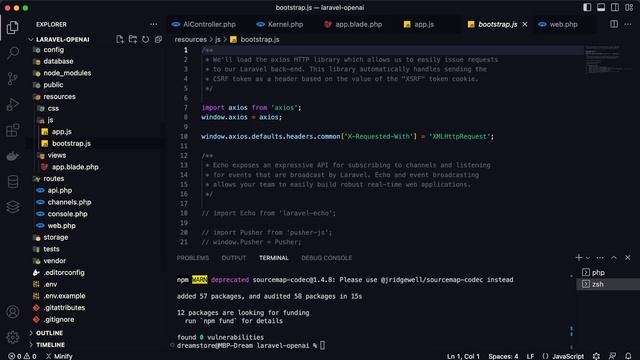640x360 pixels.
Task: Open editor more actions menu
Action: tap(628, 24)
